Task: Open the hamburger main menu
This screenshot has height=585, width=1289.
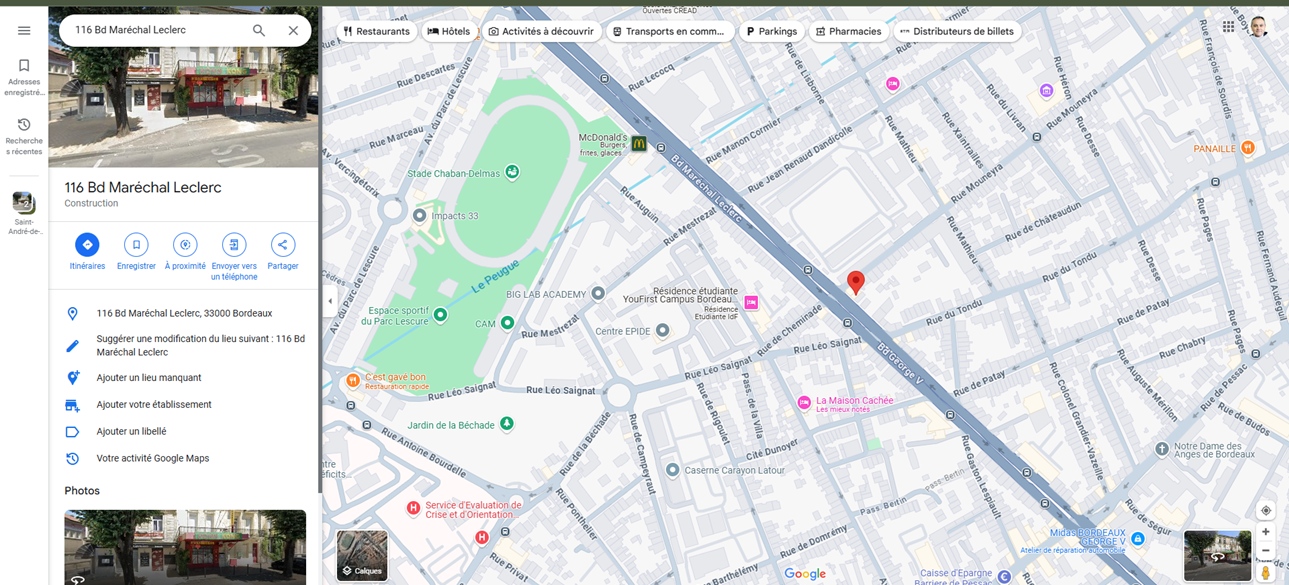Action: click(24, 31)
